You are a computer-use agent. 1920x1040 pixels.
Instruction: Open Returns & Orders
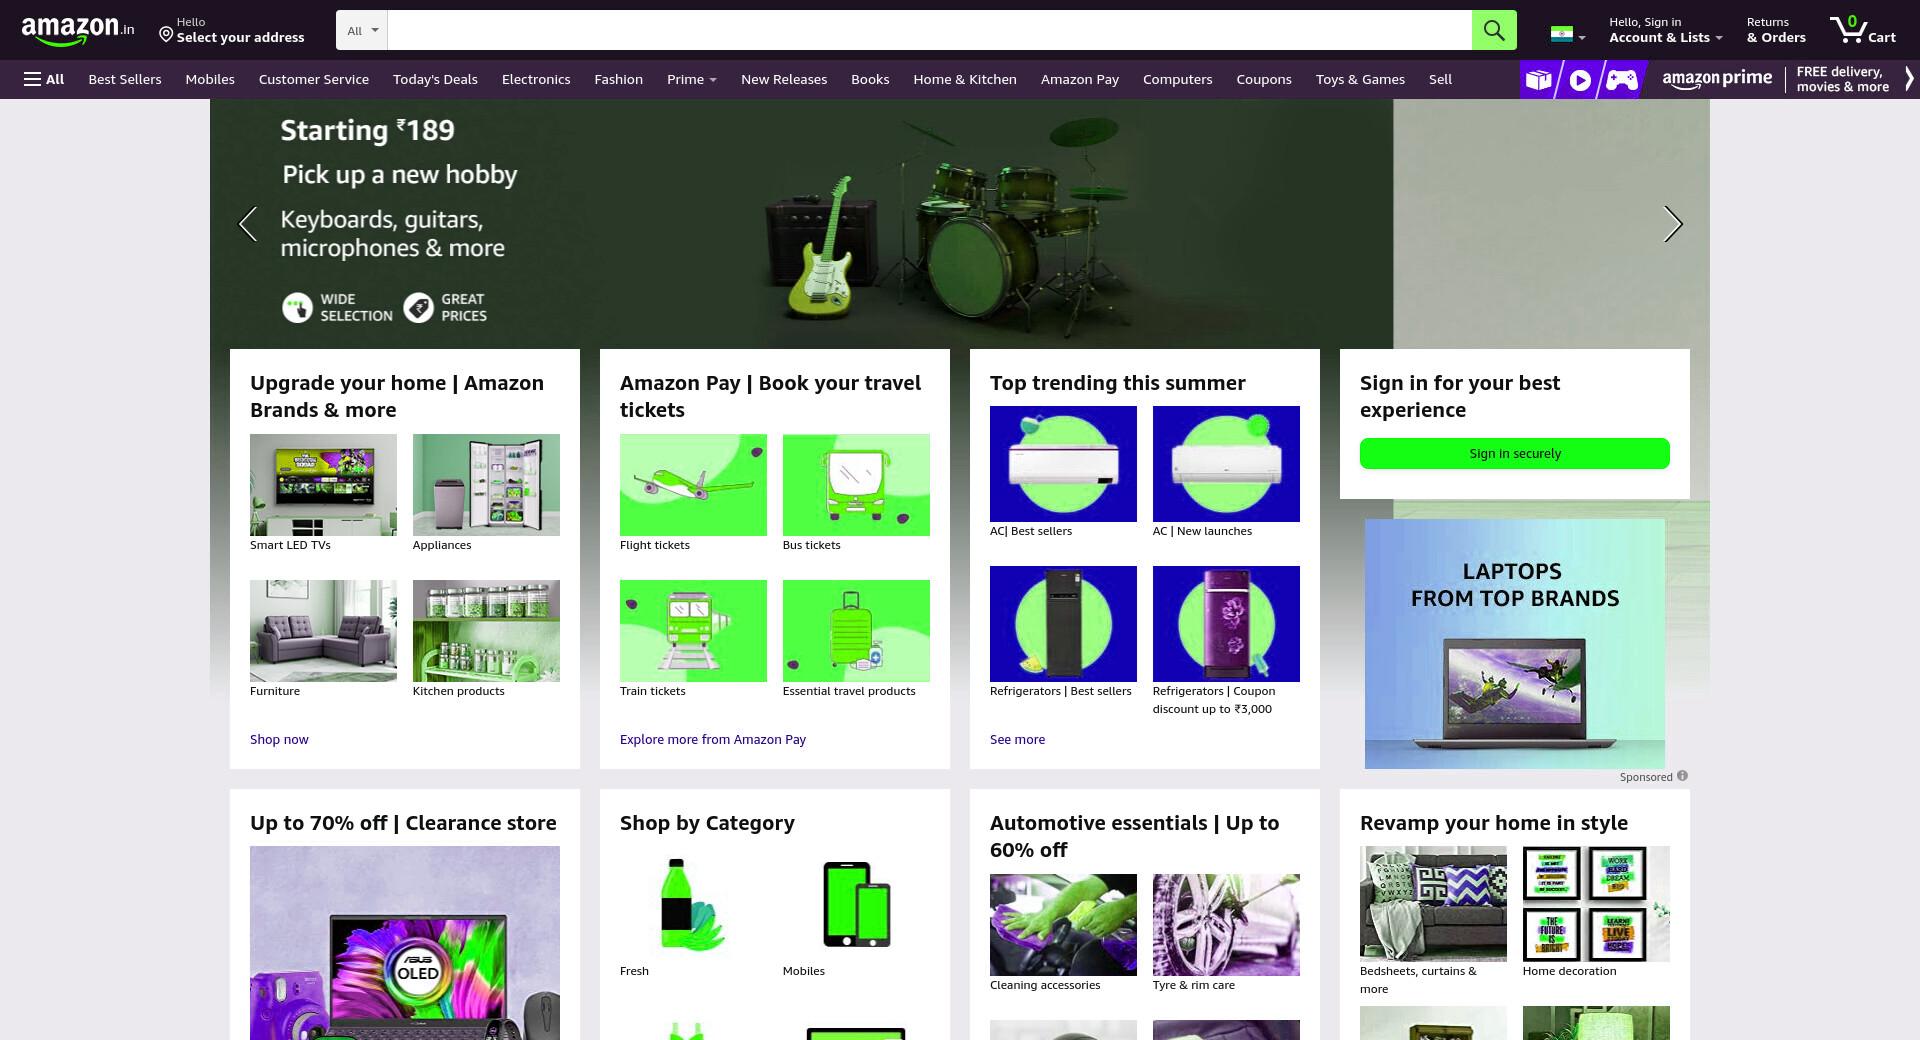pos(1776,30)
